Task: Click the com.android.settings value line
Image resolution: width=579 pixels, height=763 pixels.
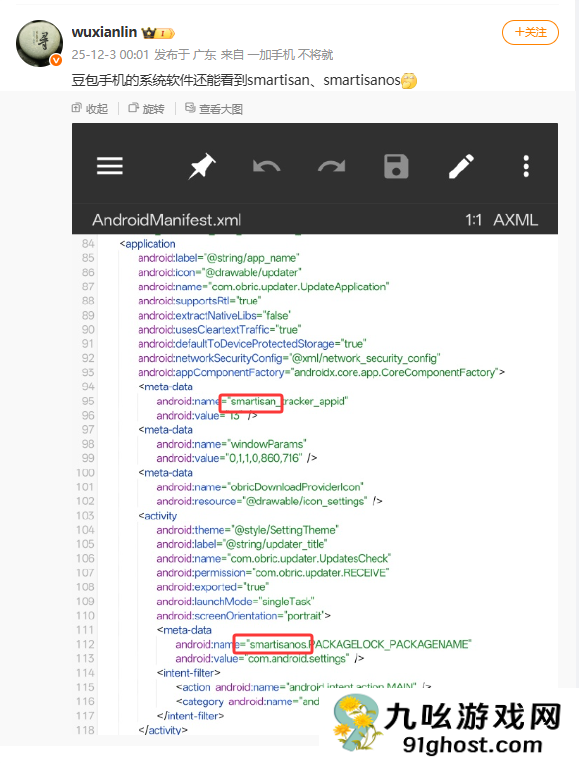Action: pos(270,658)
